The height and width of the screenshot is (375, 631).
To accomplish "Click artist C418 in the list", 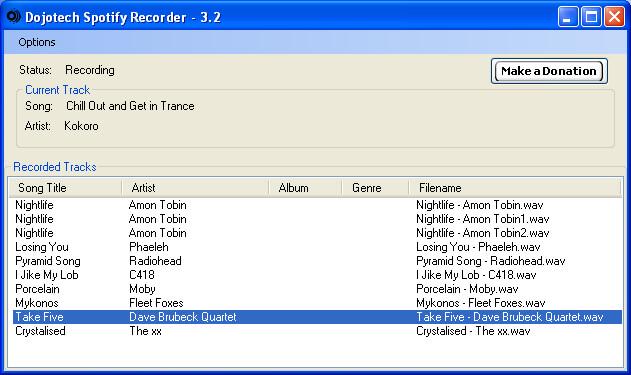I will point(142,275).
